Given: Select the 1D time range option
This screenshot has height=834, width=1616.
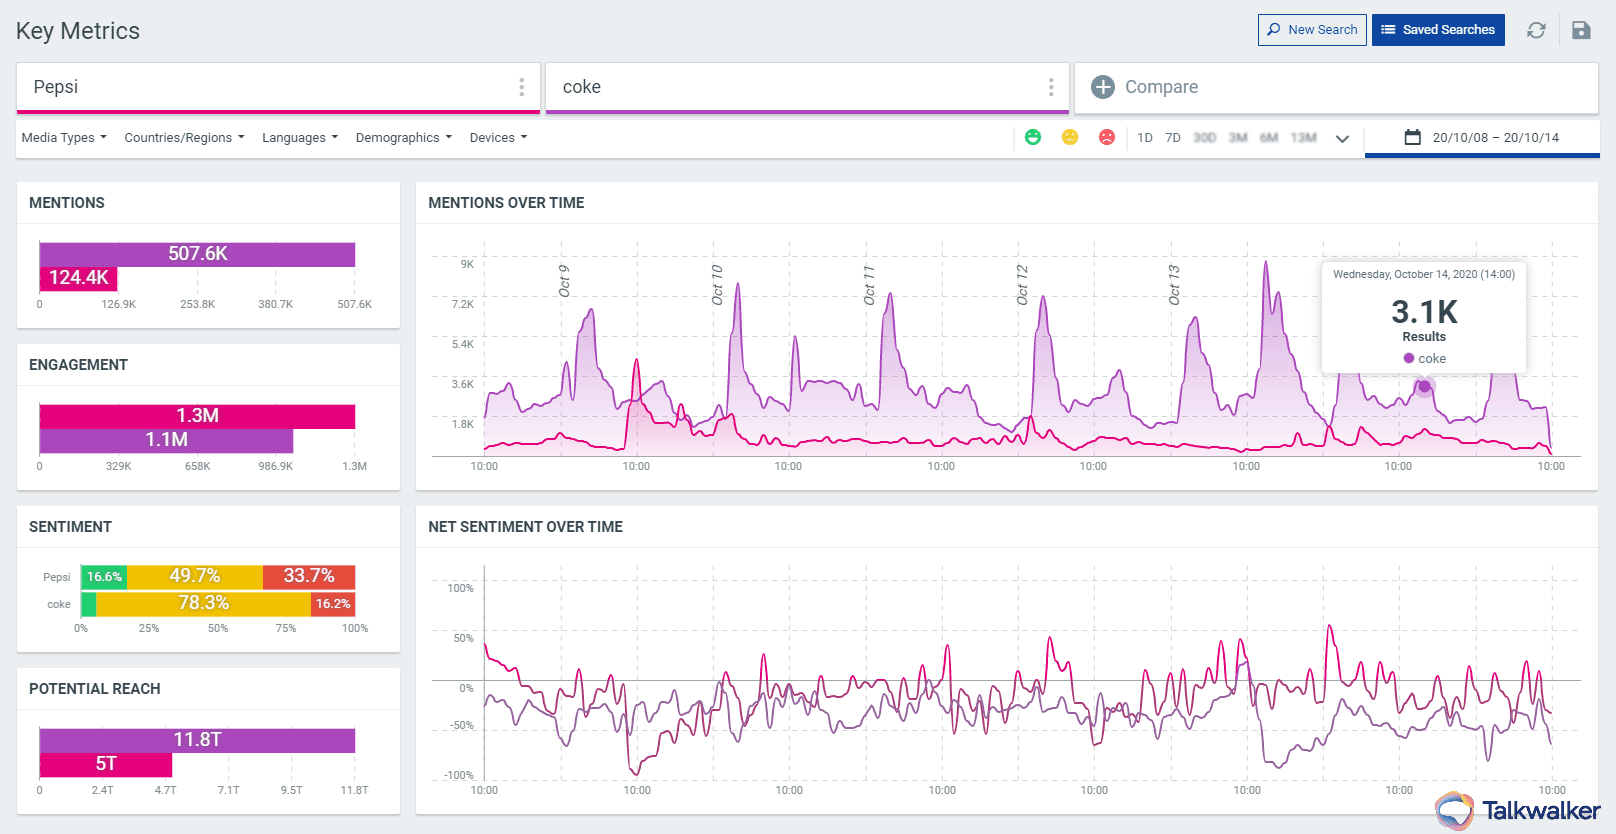Looking at the screenshot, I should pyautogui.click(x=1145, y=138).
